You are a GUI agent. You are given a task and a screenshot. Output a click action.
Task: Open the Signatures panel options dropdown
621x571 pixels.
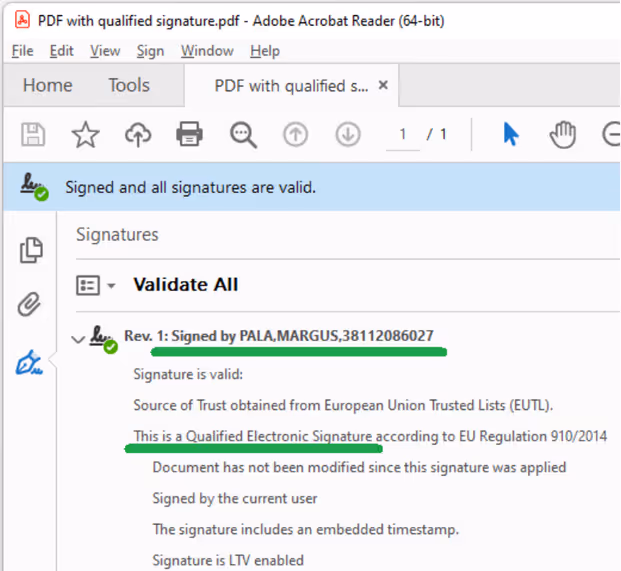95,285
